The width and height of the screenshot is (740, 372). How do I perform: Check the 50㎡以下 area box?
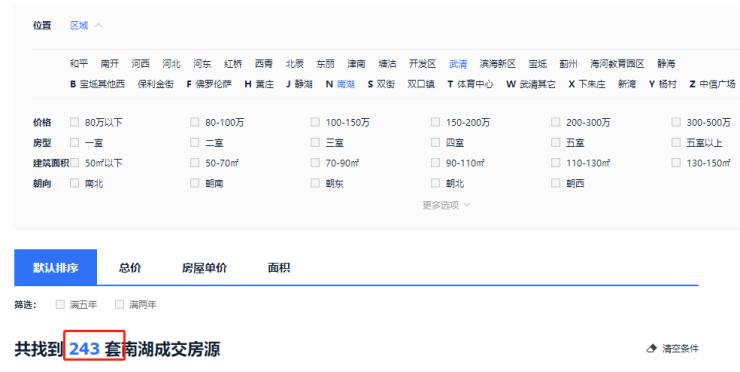tap(75, 162)
